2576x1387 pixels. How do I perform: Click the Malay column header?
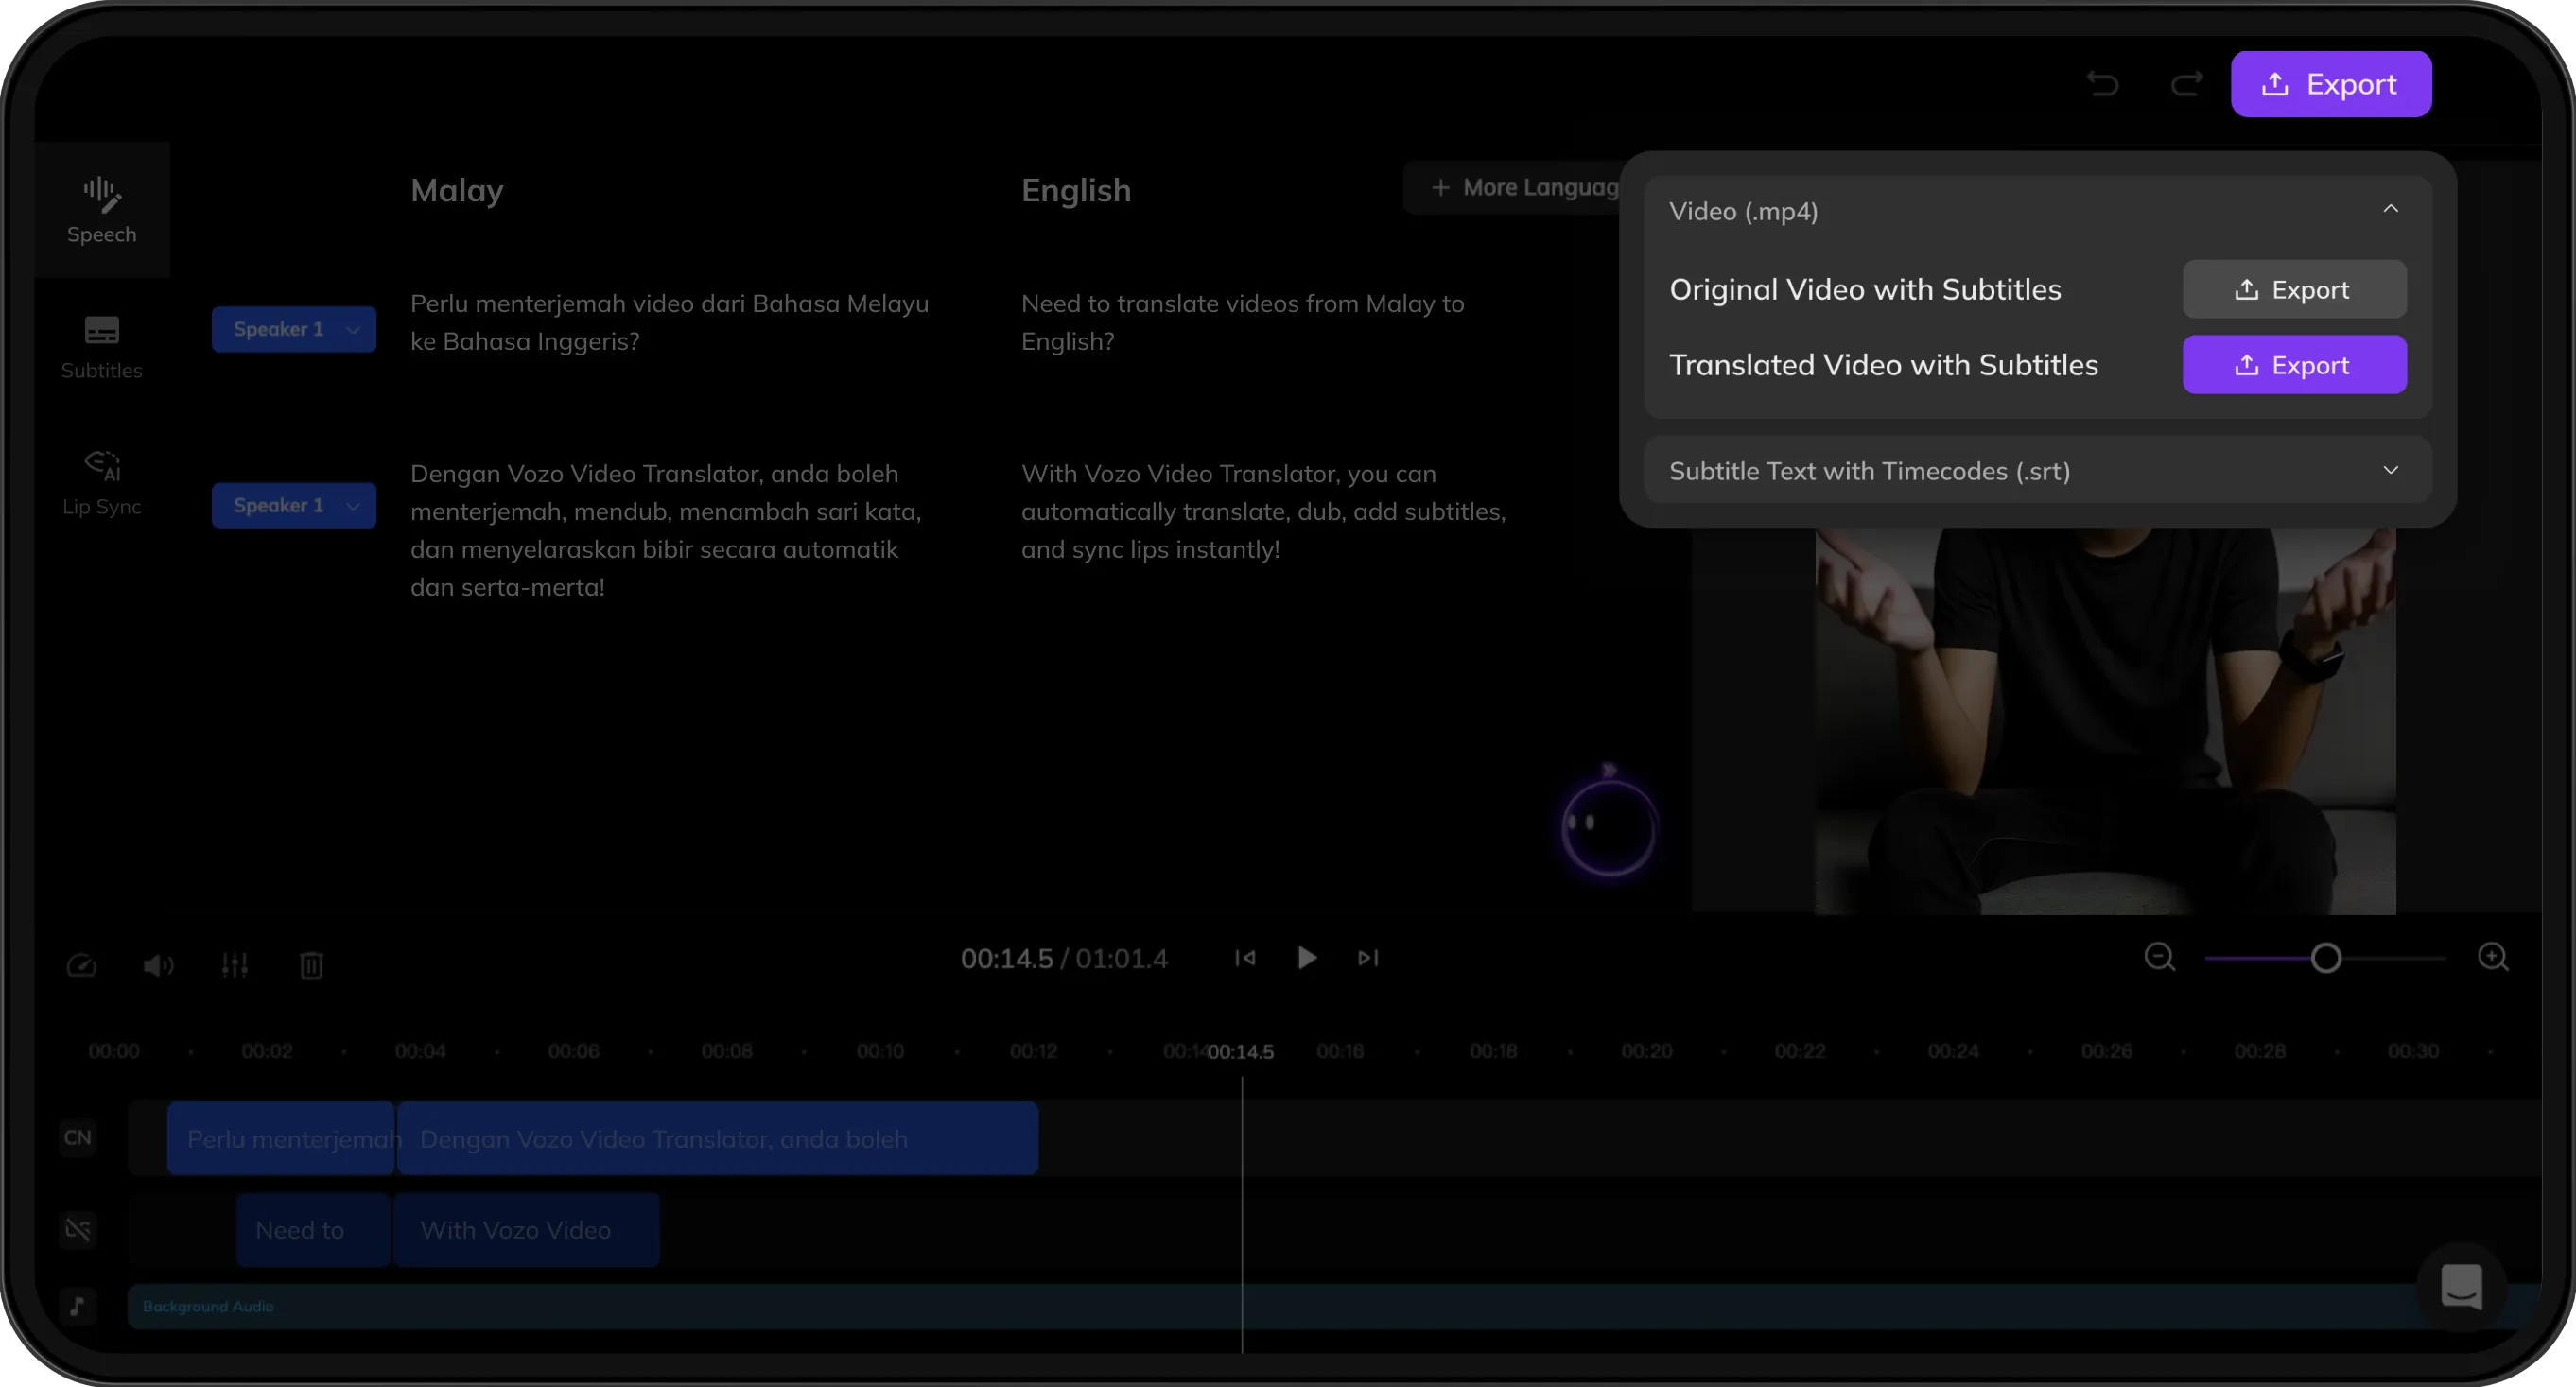pyautogui.click(x=457, y=190)
